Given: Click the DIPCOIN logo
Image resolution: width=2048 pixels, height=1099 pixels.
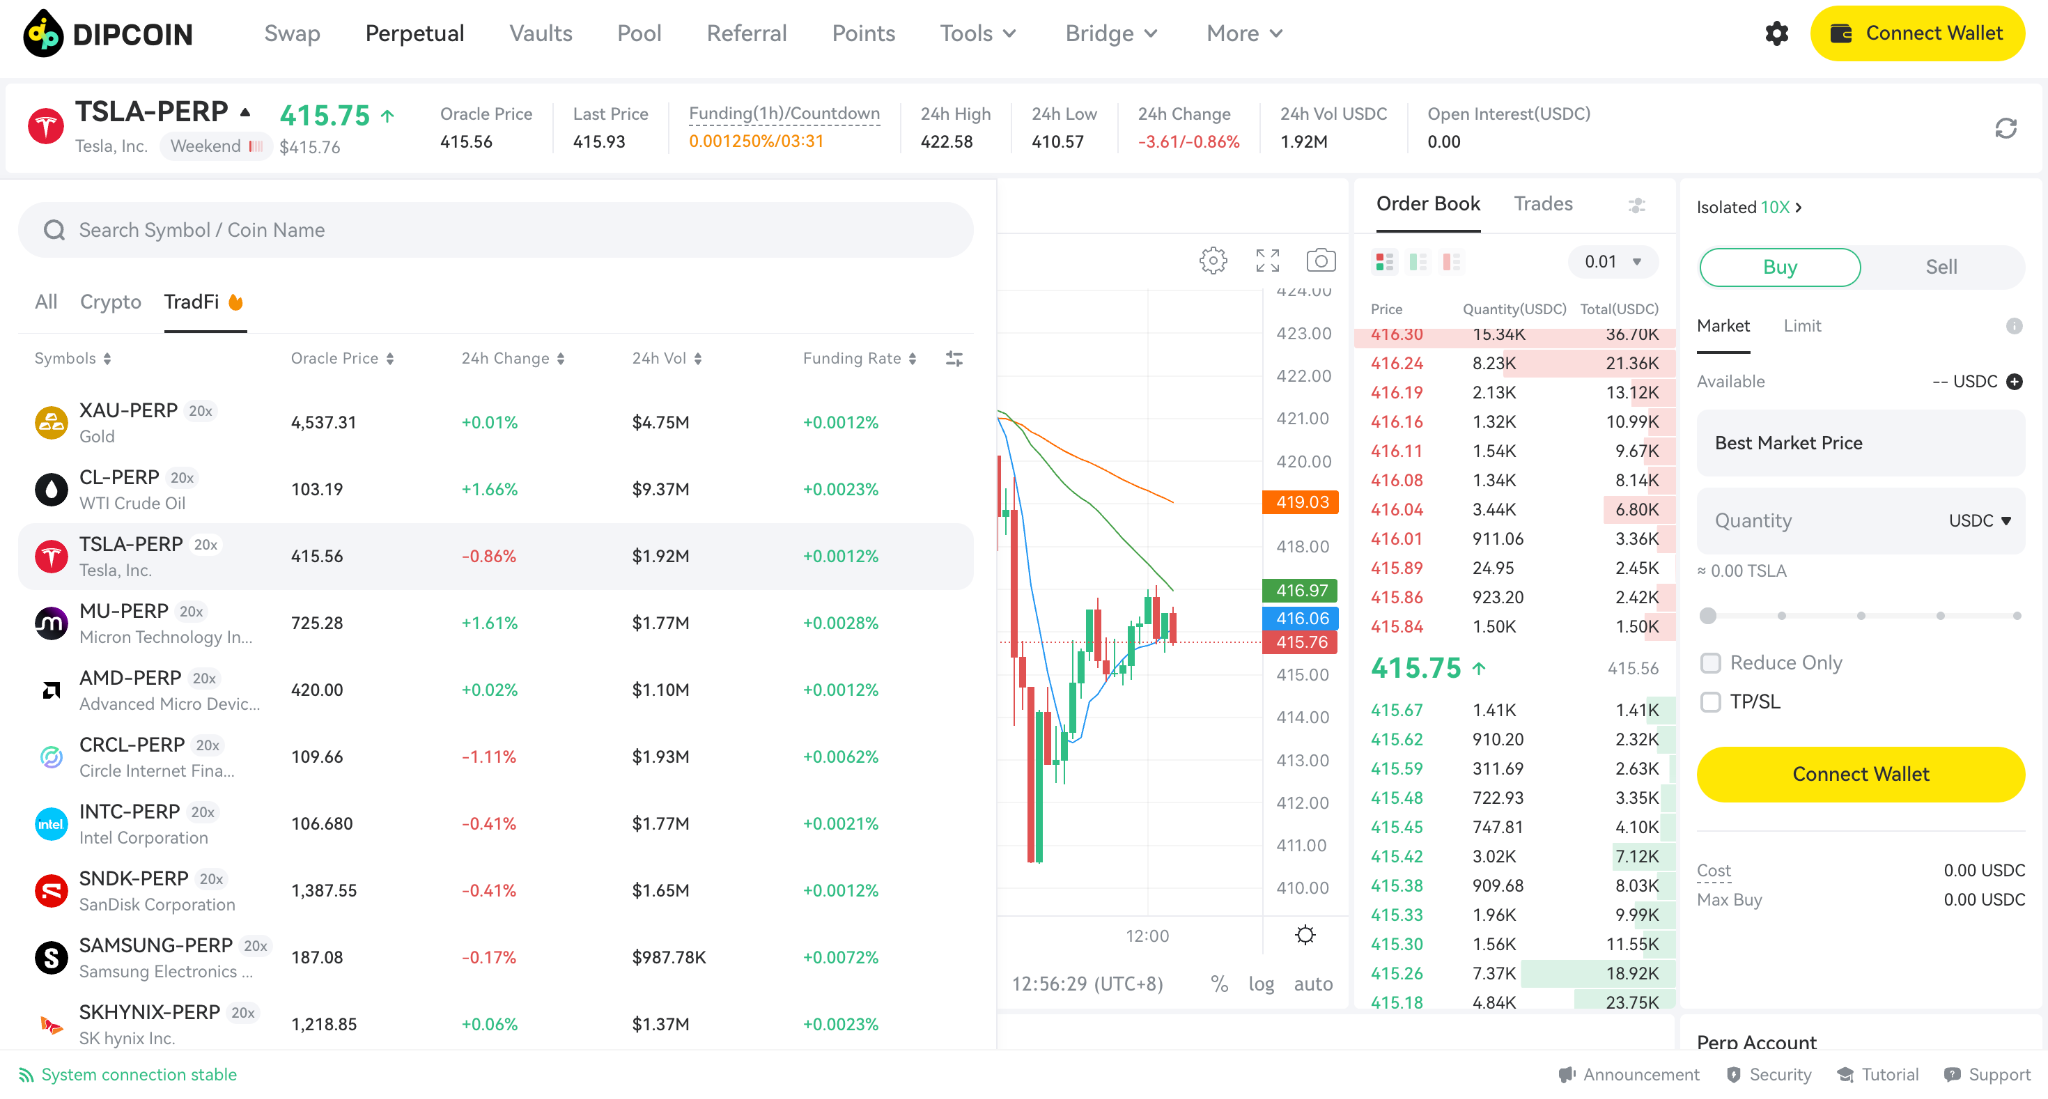Looking at the screenshot, I should click(108, 34).
